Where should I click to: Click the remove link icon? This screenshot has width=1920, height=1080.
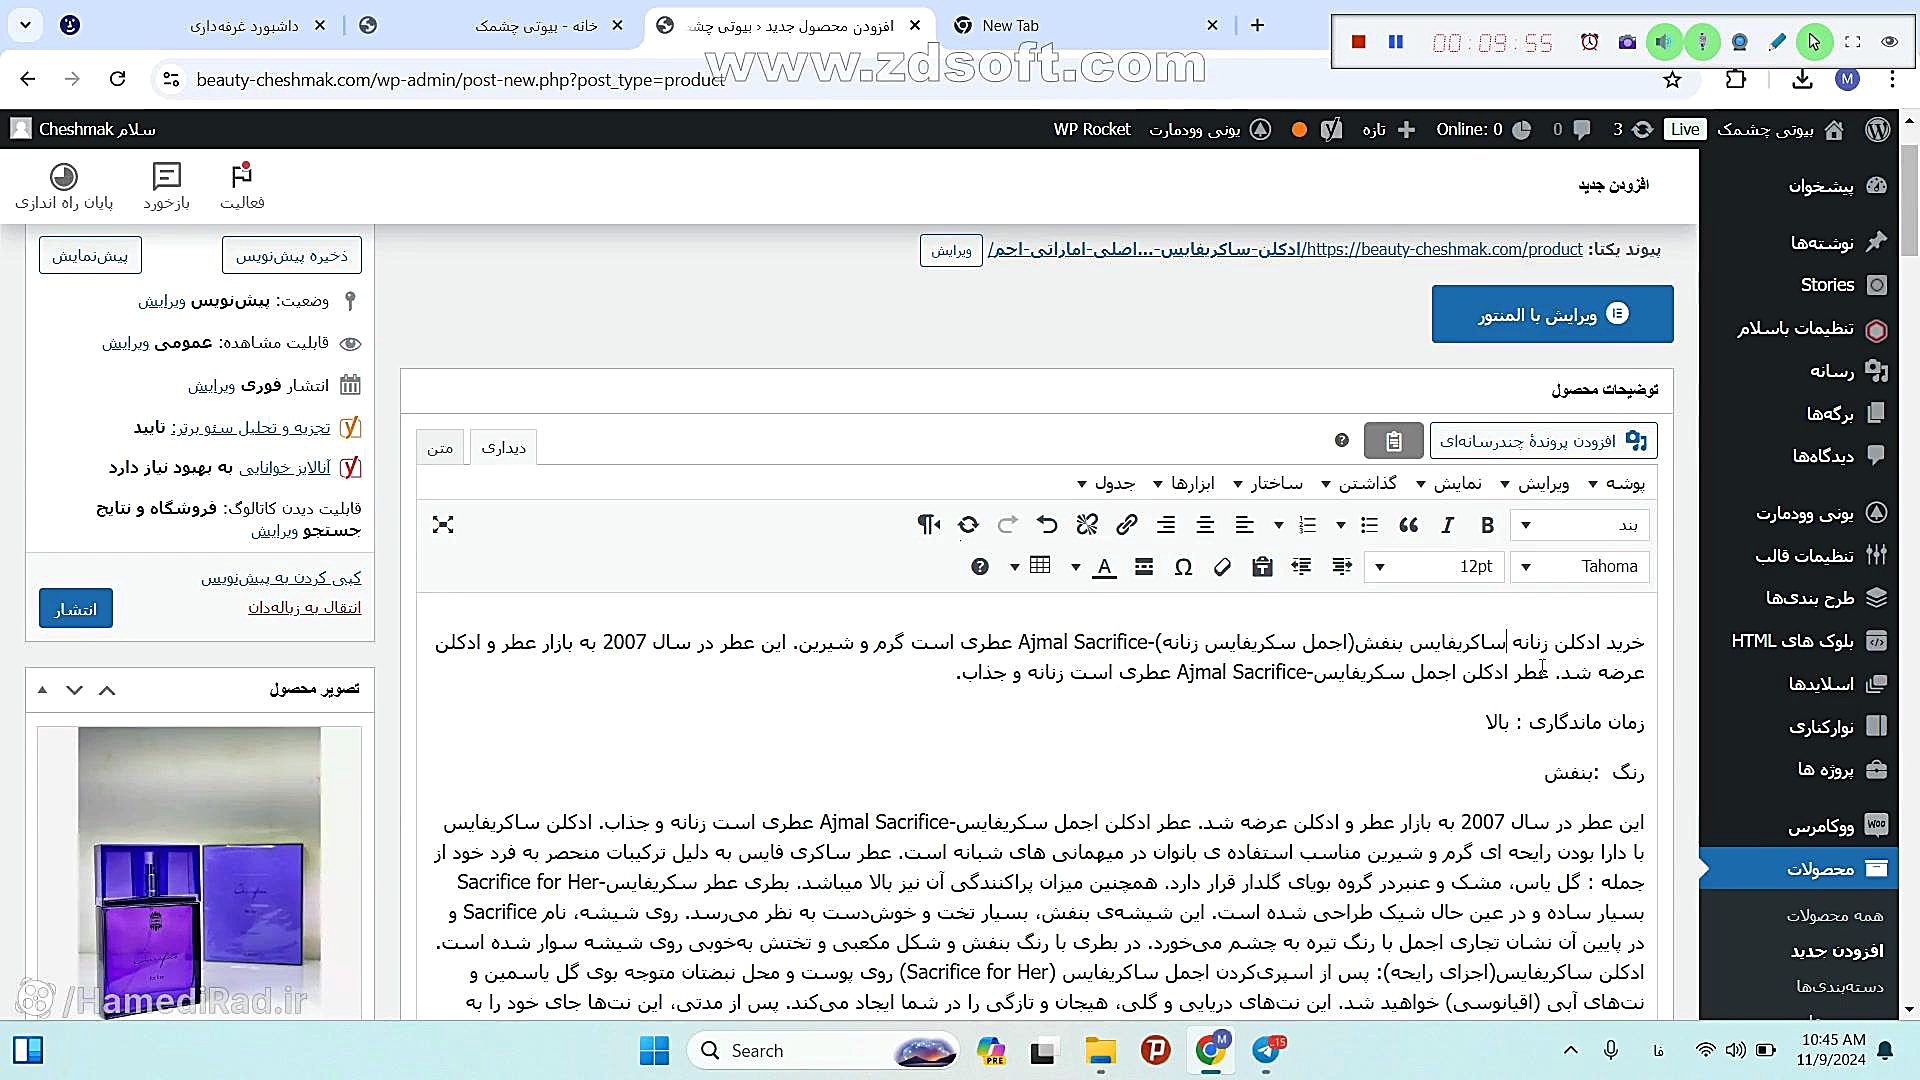coord(1087,525)
